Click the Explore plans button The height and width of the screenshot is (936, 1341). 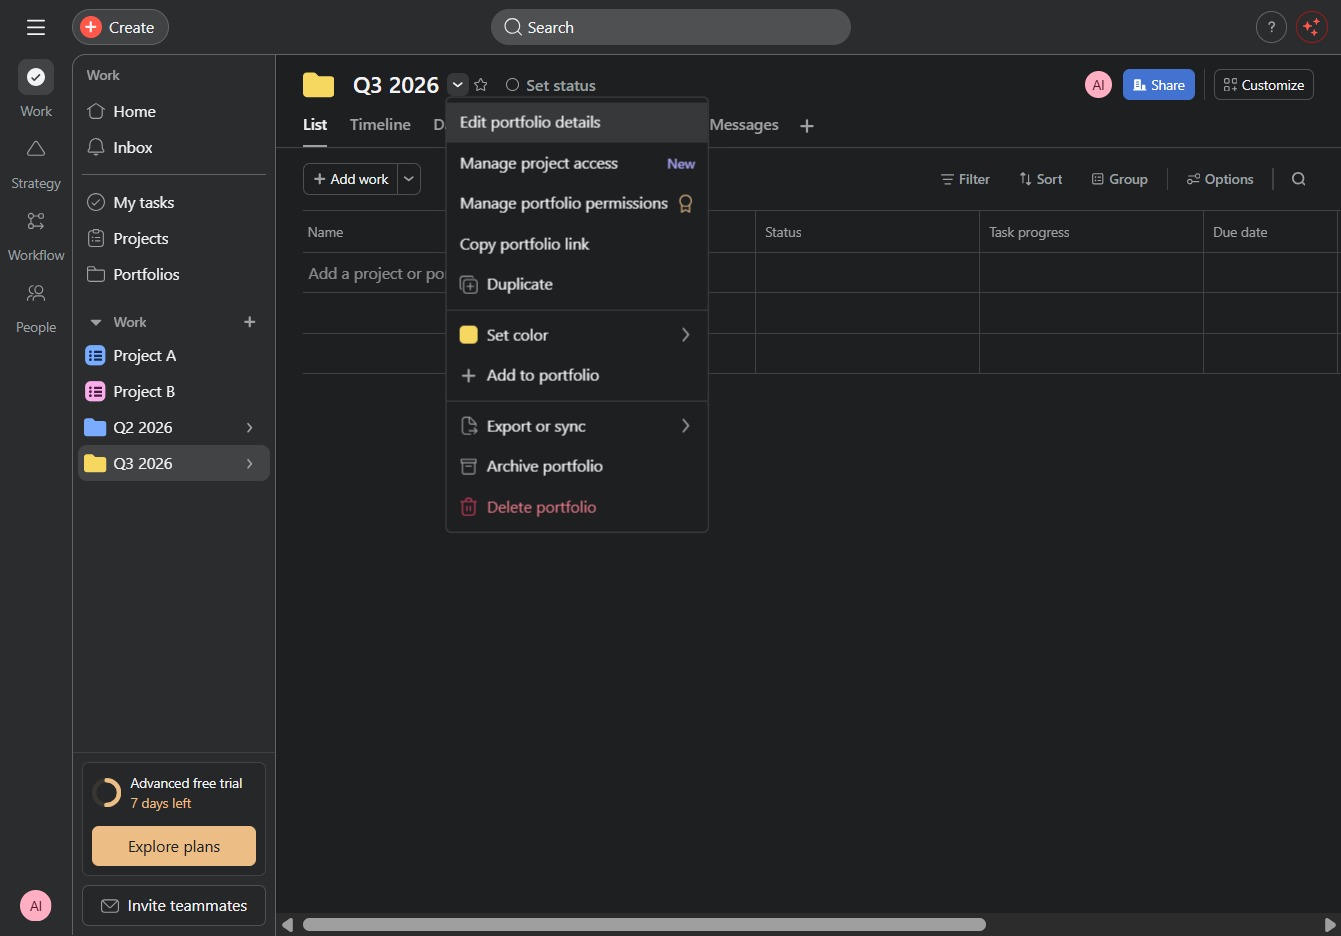[x=174, y=846]
